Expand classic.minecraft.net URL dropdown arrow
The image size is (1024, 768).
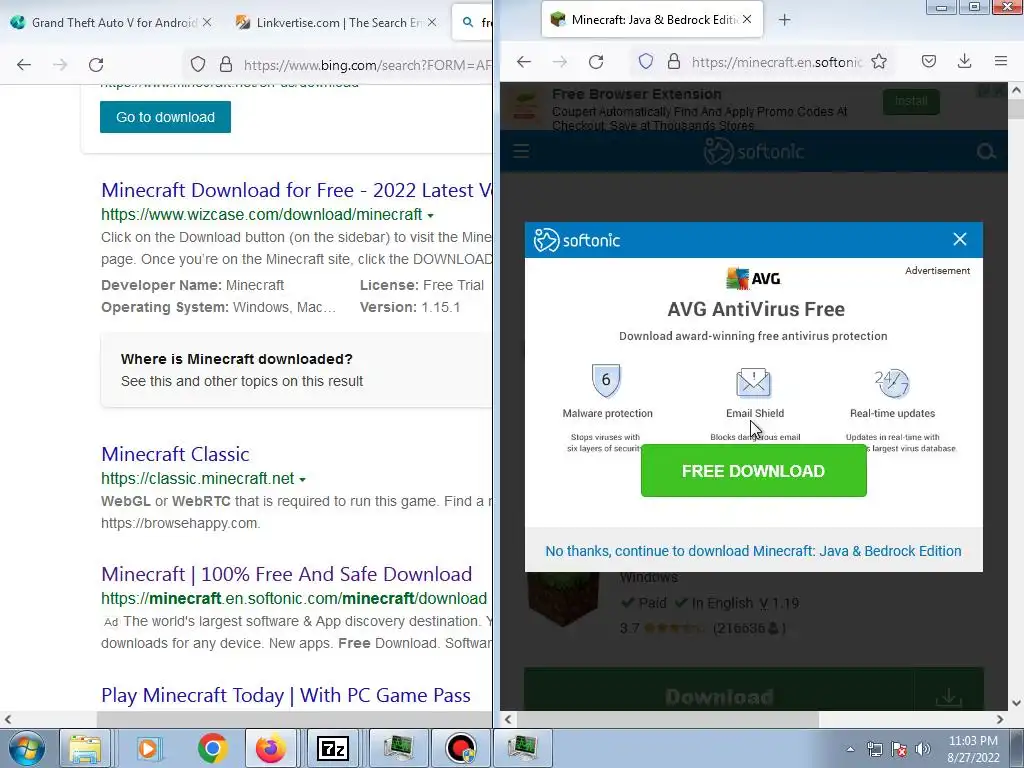302,479
